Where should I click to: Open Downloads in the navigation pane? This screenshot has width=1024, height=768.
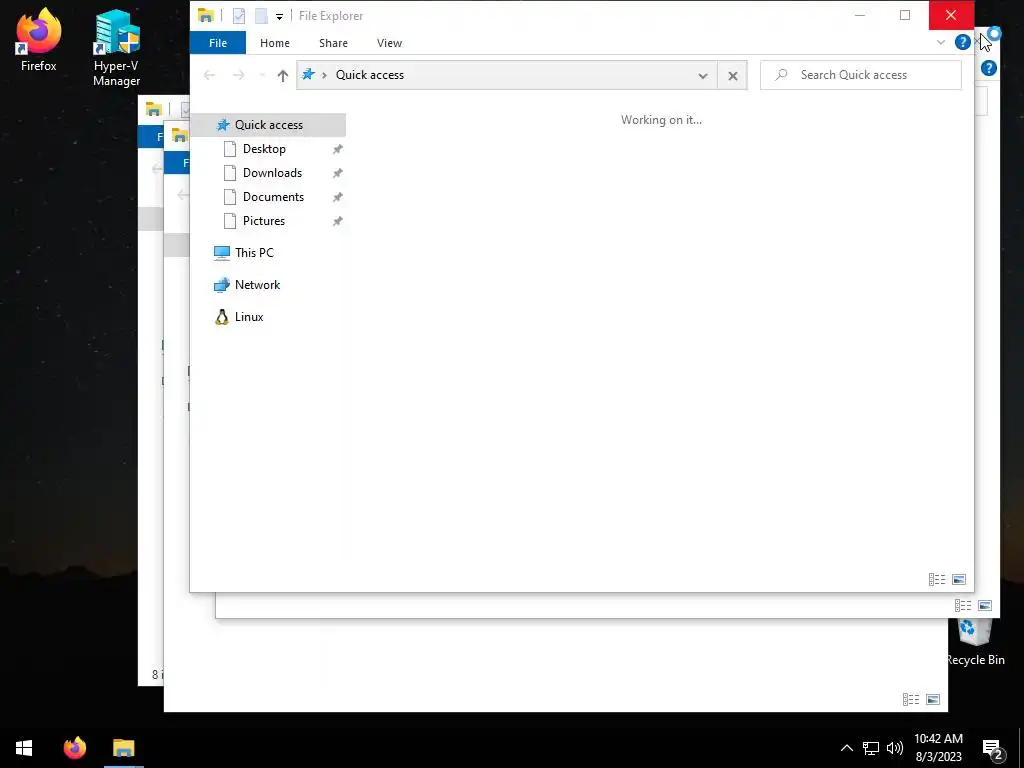[x=272, y=173]
